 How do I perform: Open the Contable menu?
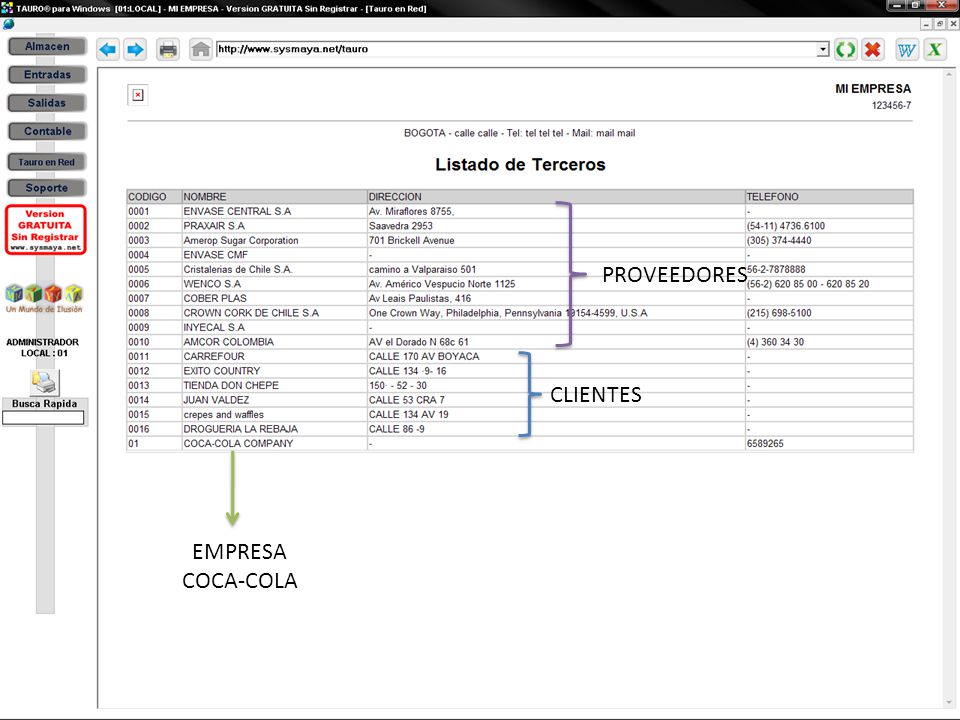pyautogui.click(x=47, y=131)
